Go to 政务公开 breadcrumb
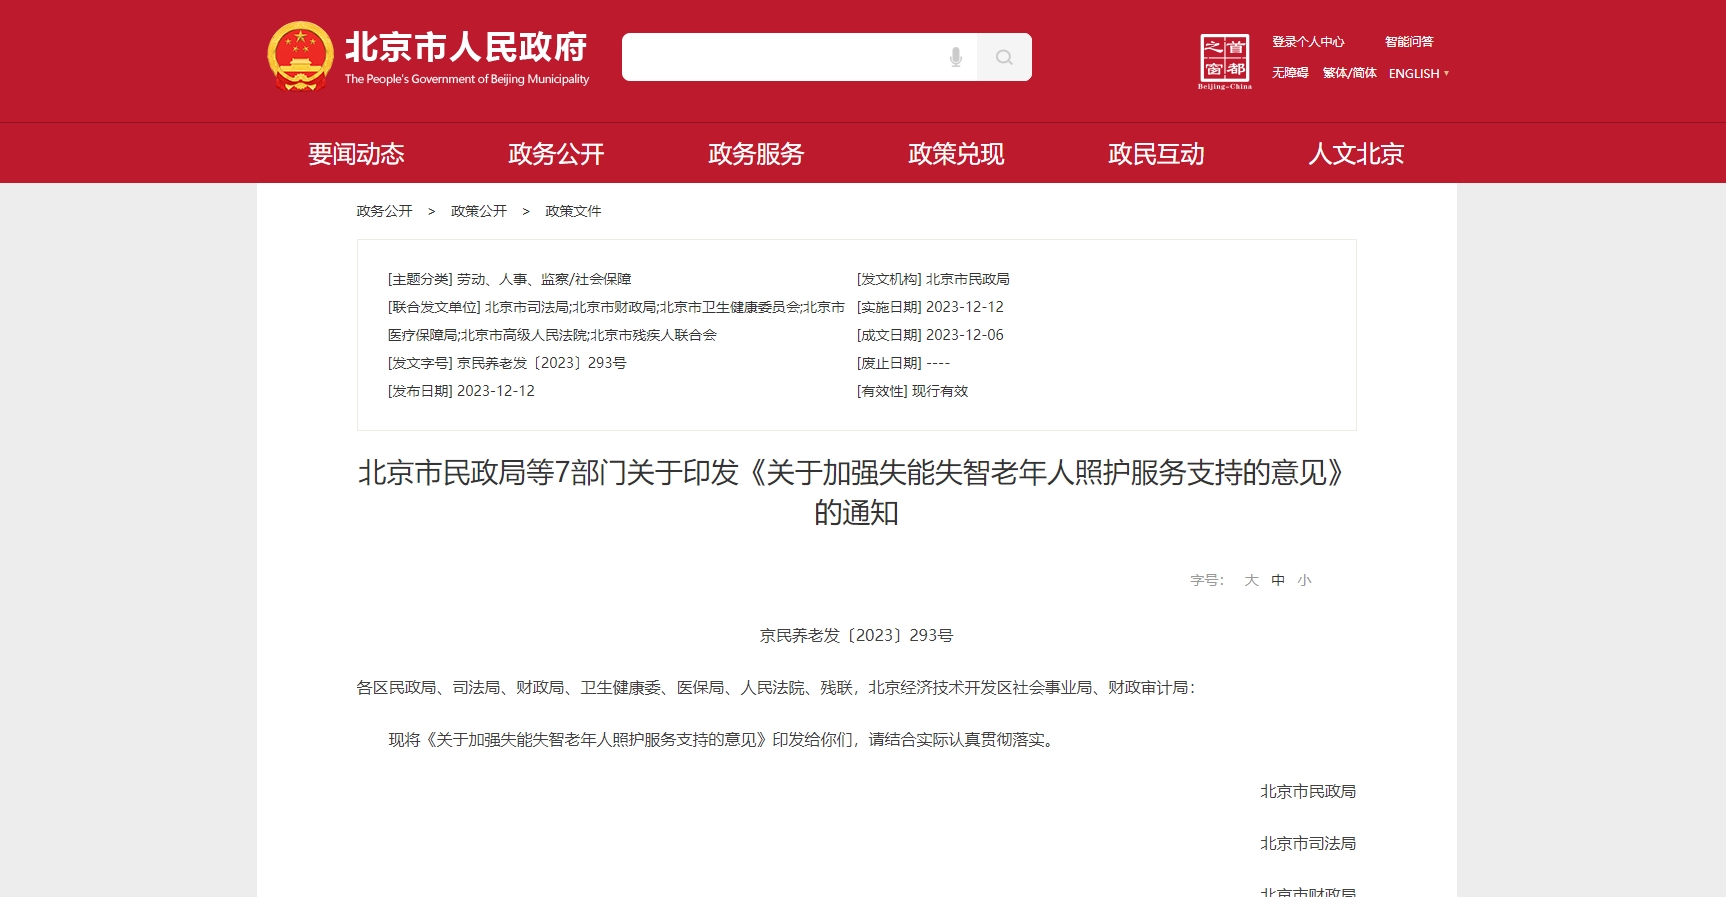The height and width of the screenshot is (897, 1726). tap(384, 211)
